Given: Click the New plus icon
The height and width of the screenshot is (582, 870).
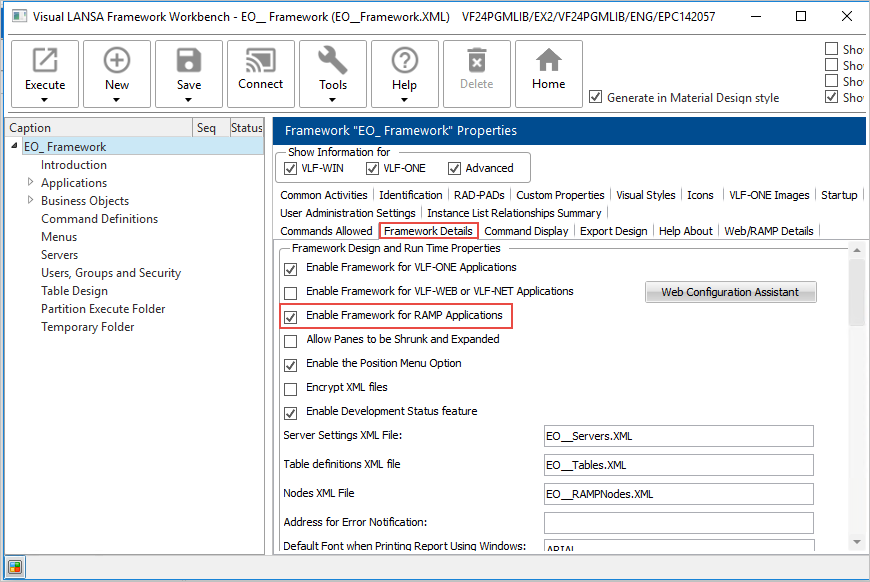Looking at the screenshot, I should (x=117, y=62).
